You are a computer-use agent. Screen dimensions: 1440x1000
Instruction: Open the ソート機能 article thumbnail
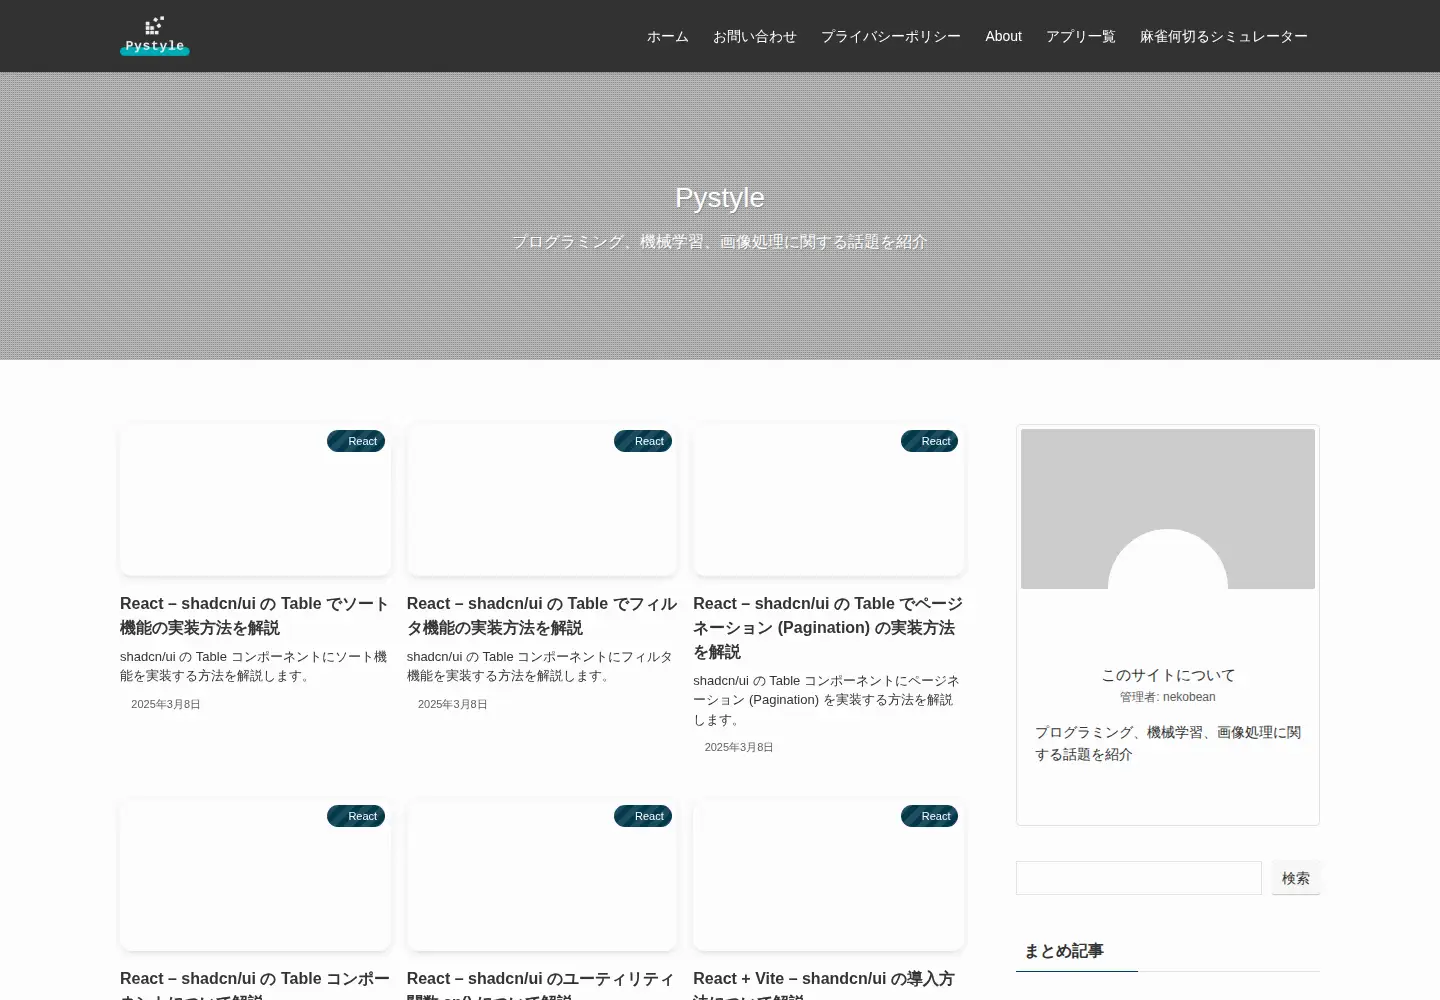tap(255, 500)
